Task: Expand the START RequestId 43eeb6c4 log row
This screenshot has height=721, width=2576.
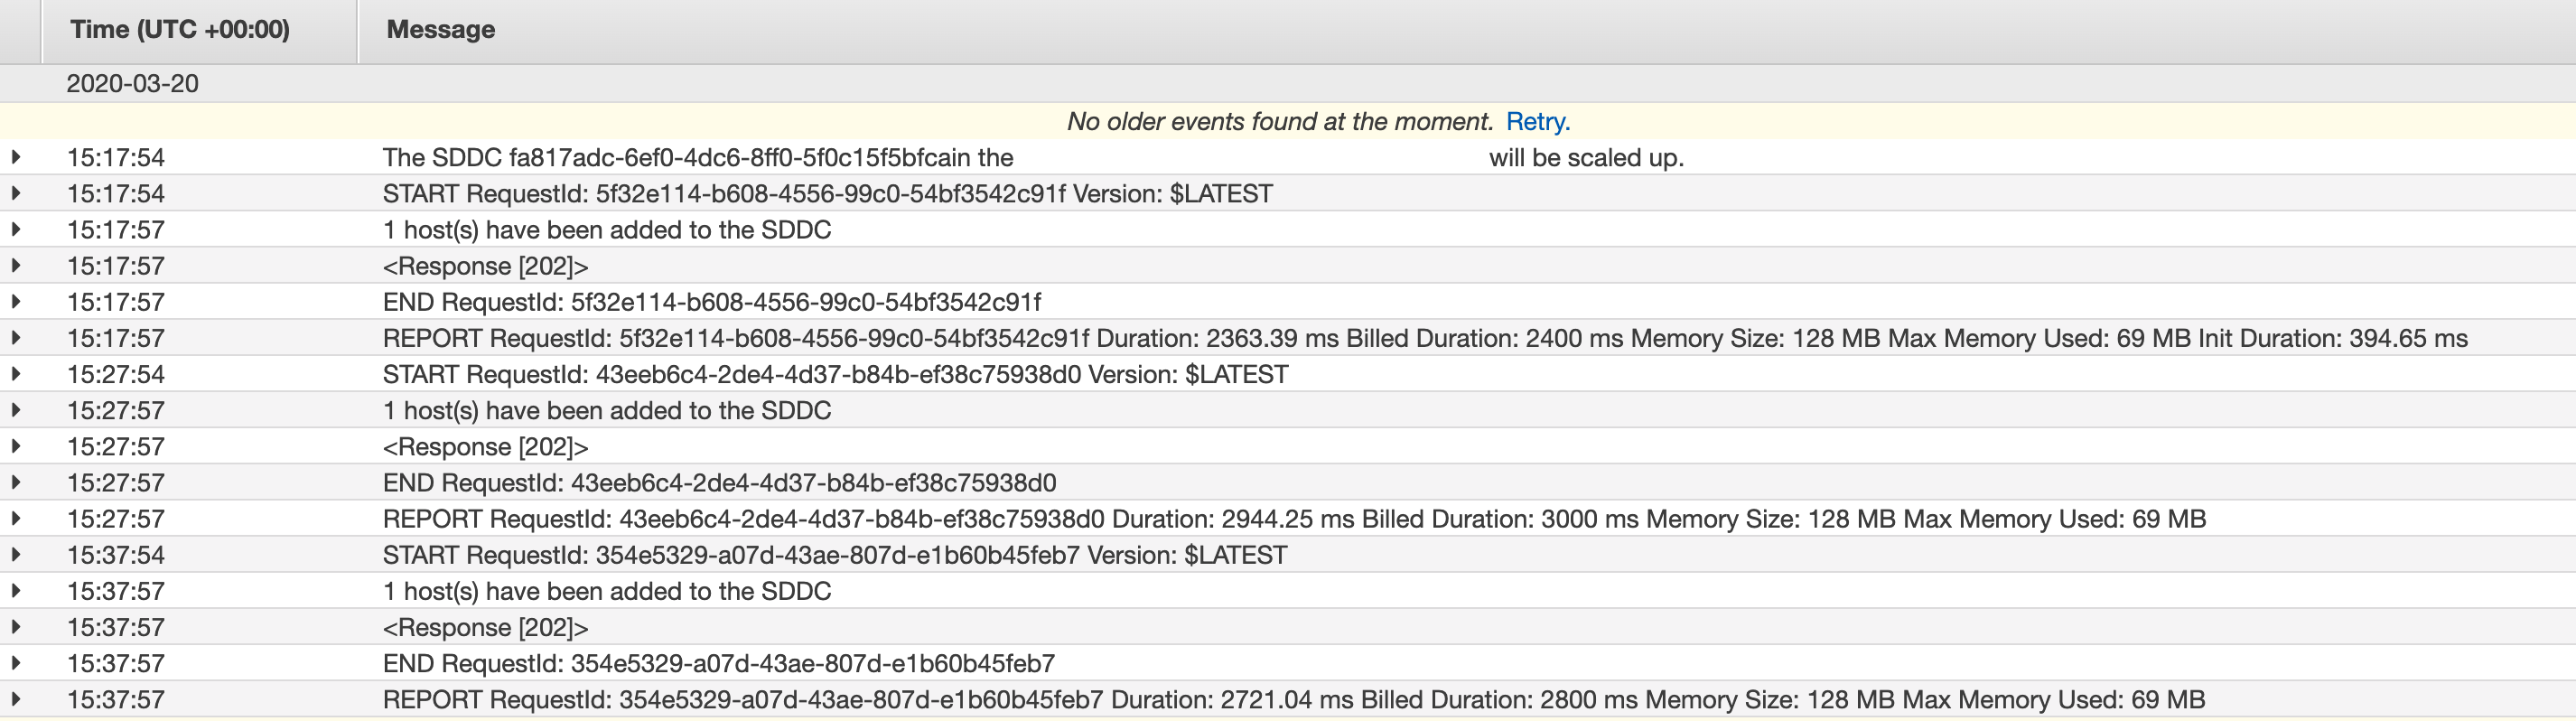Action: (x=16, y=374)
